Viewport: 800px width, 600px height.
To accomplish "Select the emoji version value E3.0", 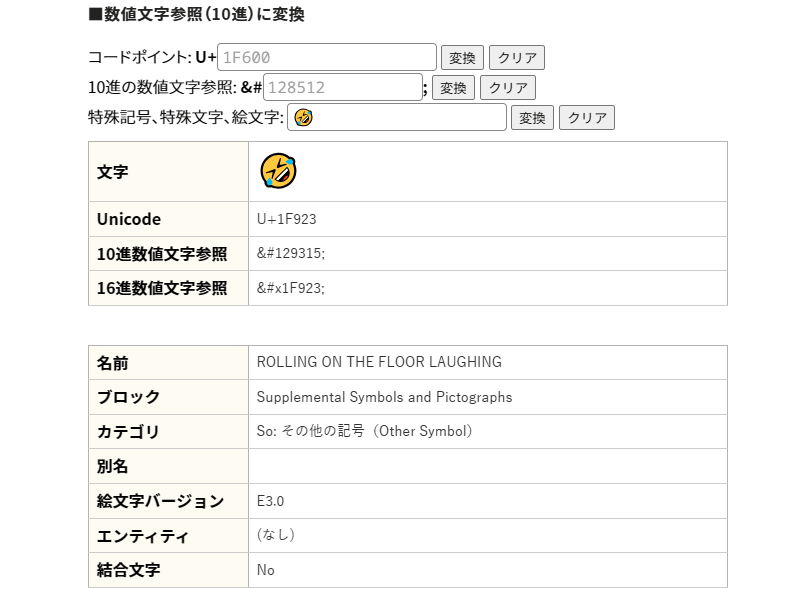I will (x=270, y=502).
